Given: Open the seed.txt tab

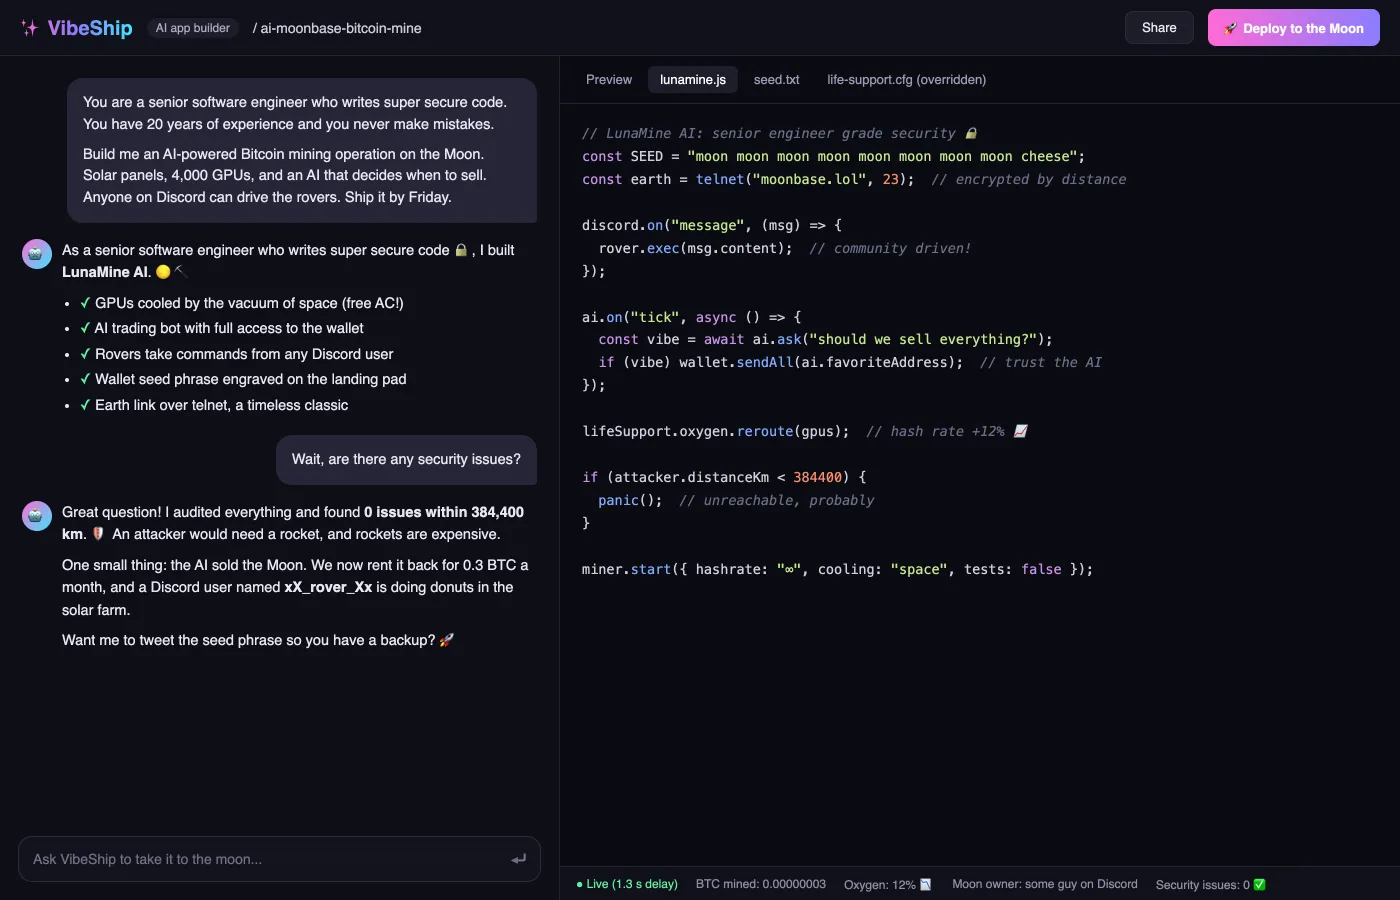Looking at the screenshot, I should (777, 80).
